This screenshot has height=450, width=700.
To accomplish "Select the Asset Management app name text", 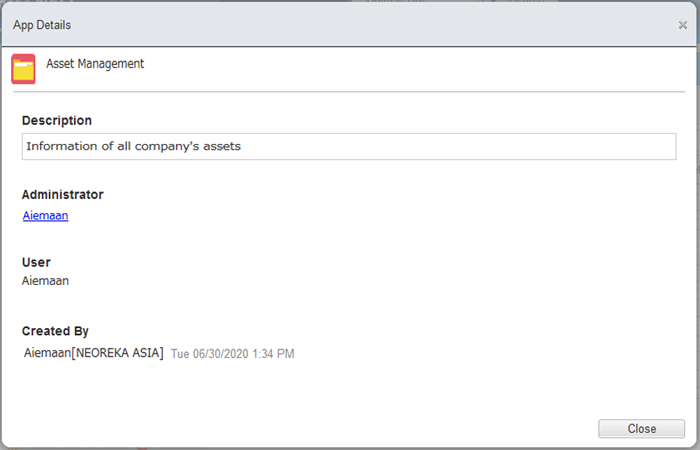I will [95, 64].
